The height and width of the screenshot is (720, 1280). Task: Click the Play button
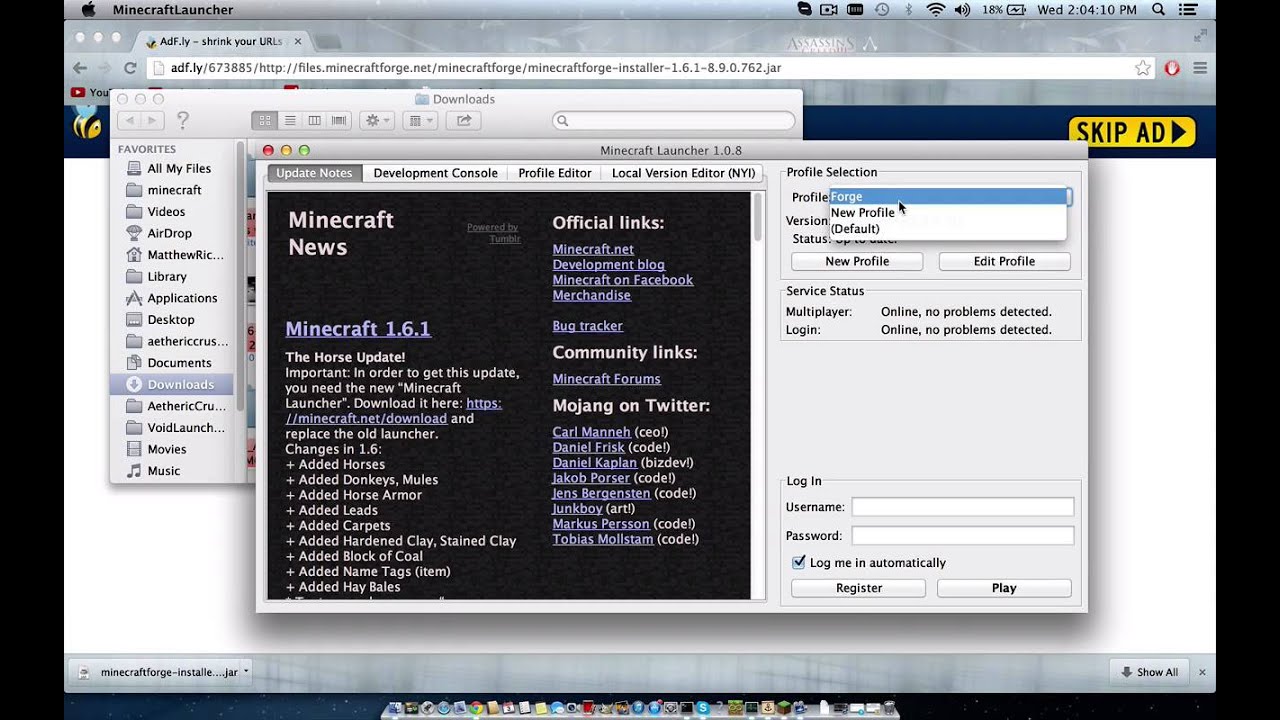pyautogui.click(x=1004, y=588)
